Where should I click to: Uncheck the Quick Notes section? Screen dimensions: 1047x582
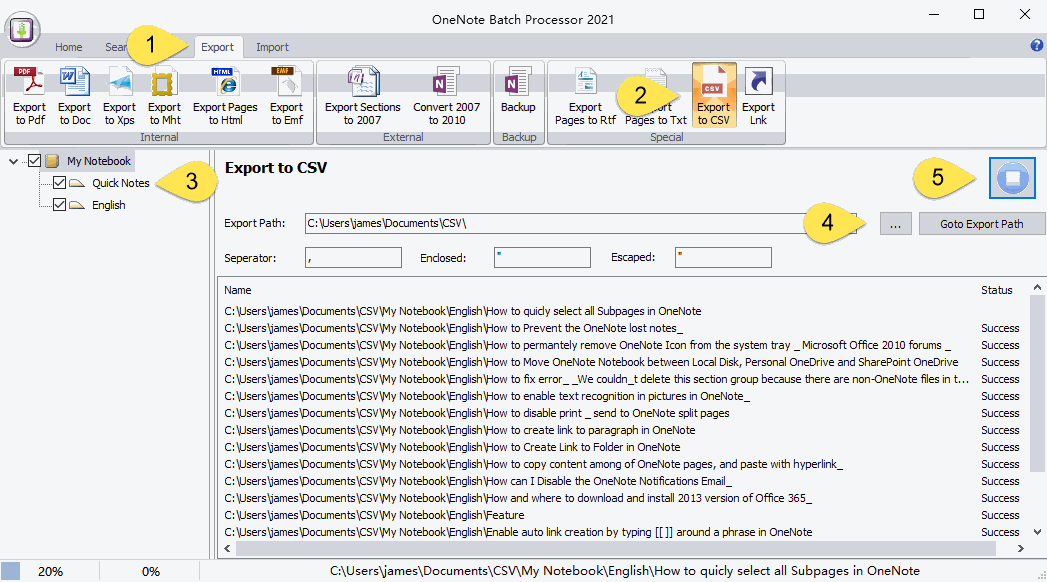57,182
